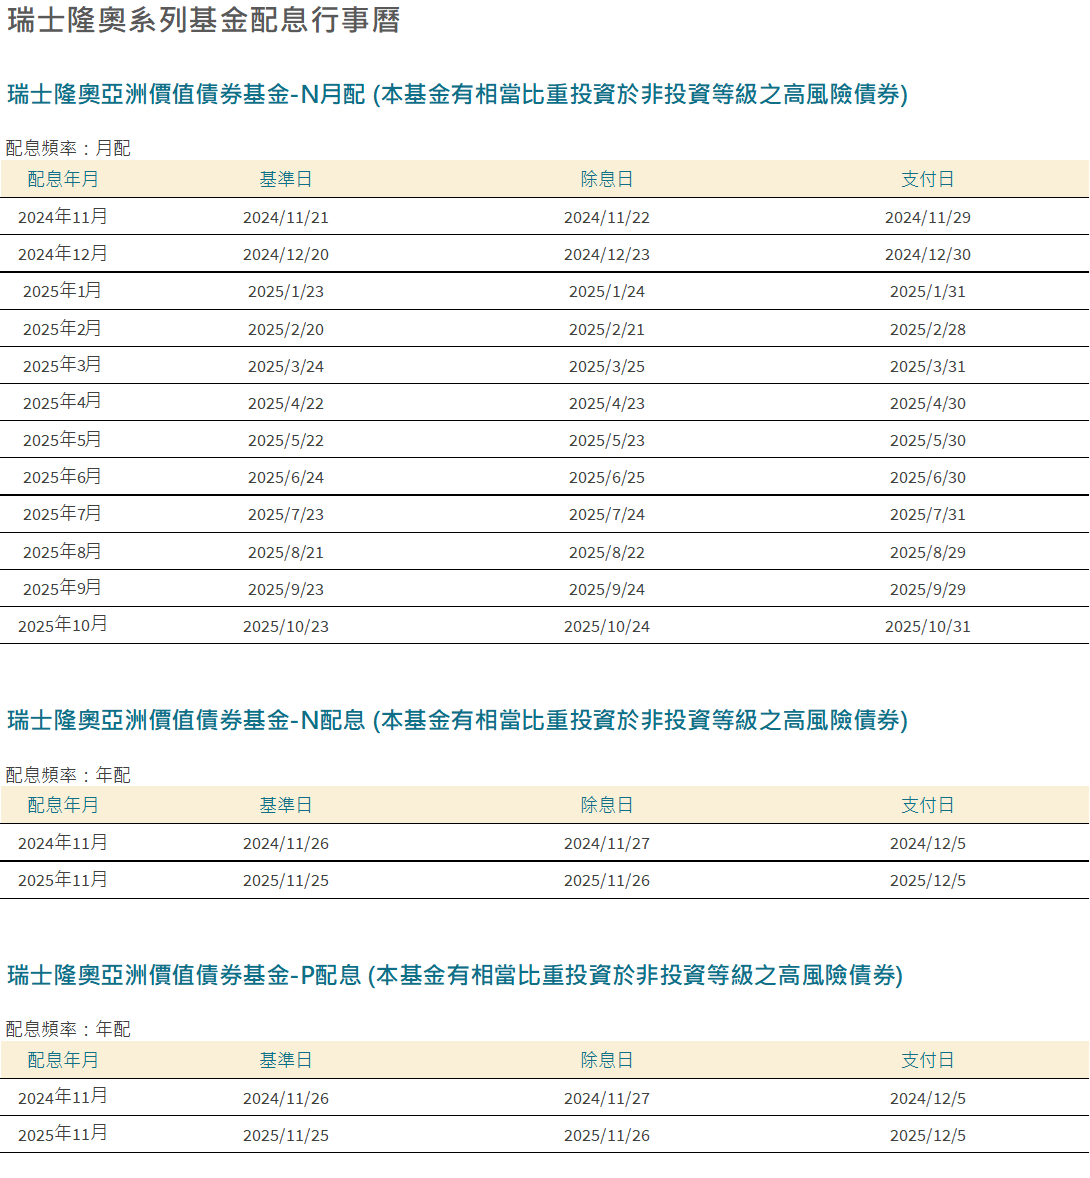Click basis date 2025/6/24
The image size is (1090, 1178).
pyautogui.click(x=286, y=478)
